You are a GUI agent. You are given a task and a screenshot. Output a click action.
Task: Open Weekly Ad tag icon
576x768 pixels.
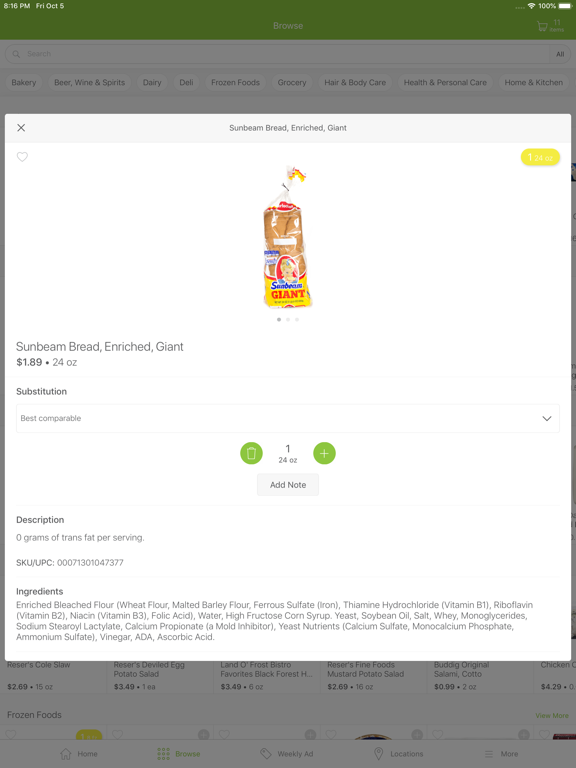coord(265,754)
